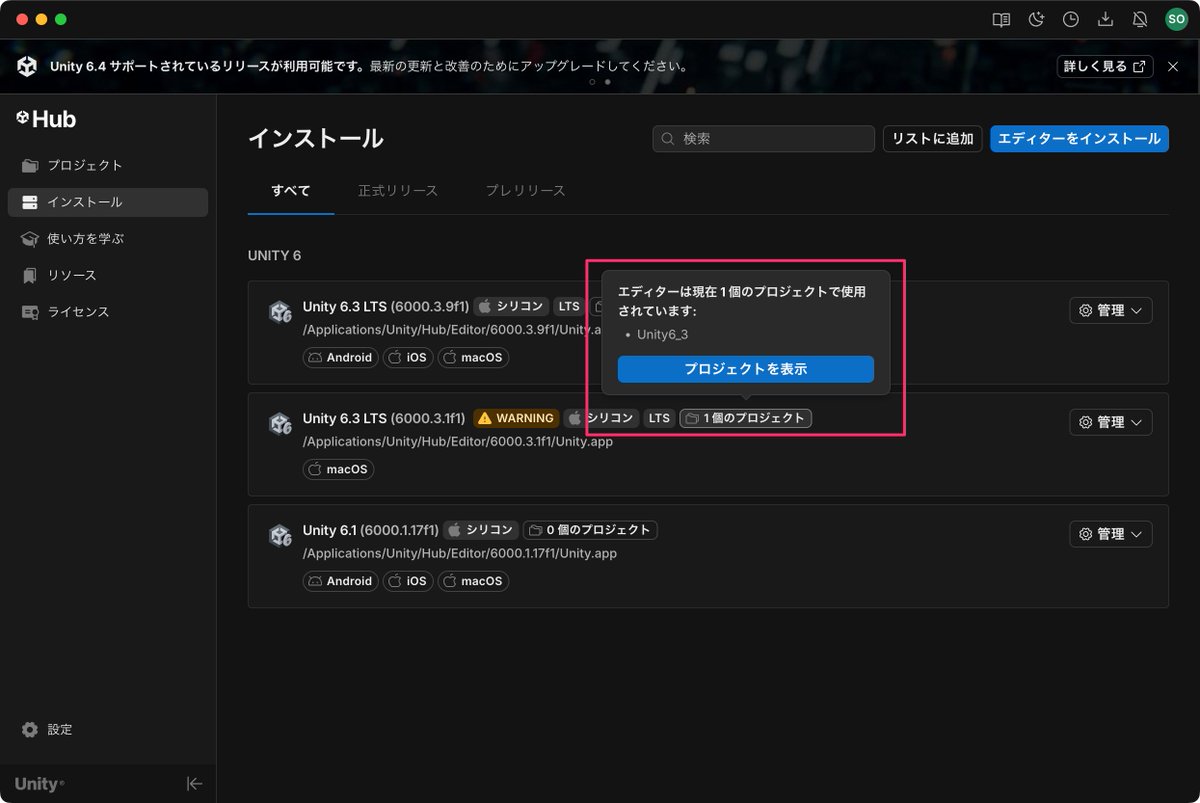The image size is (1200, 803).
Task: Click the Unity 6.3 LTS (6000.3.9f1) title
Action: pyautogui.click(x=384, y=306)
